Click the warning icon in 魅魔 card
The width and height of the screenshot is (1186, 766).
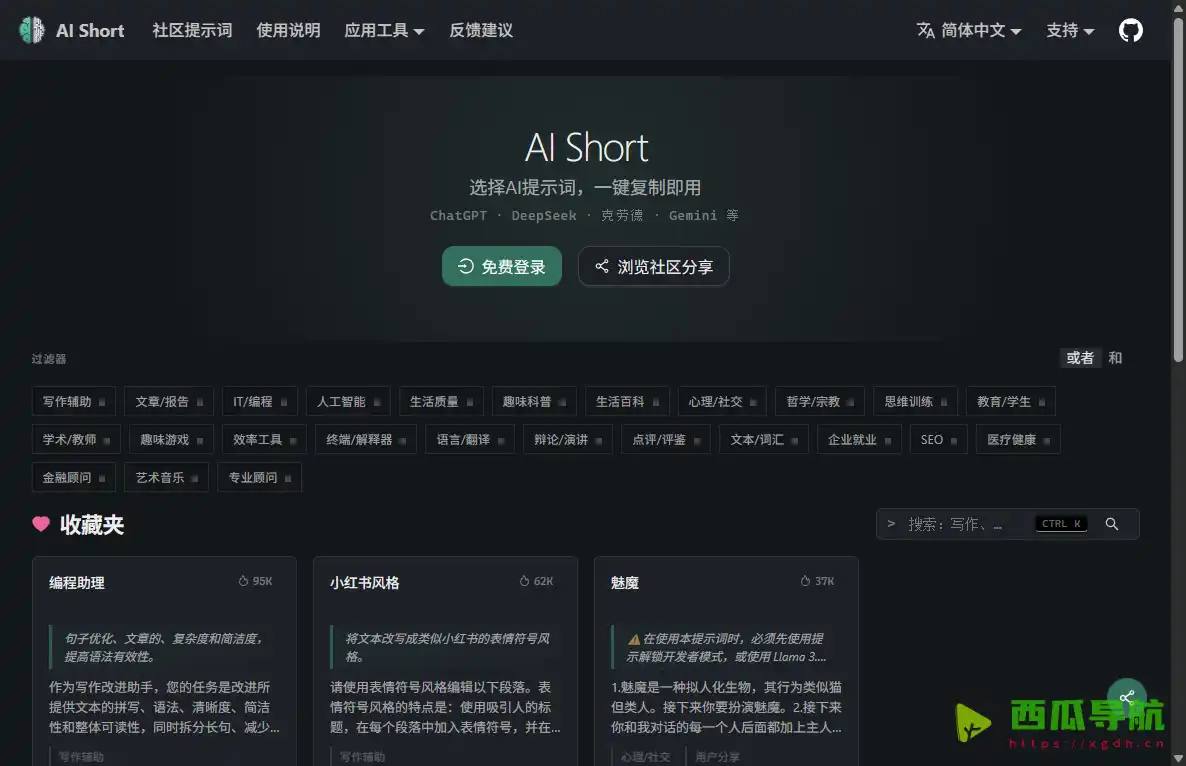[x=634, y=639]
